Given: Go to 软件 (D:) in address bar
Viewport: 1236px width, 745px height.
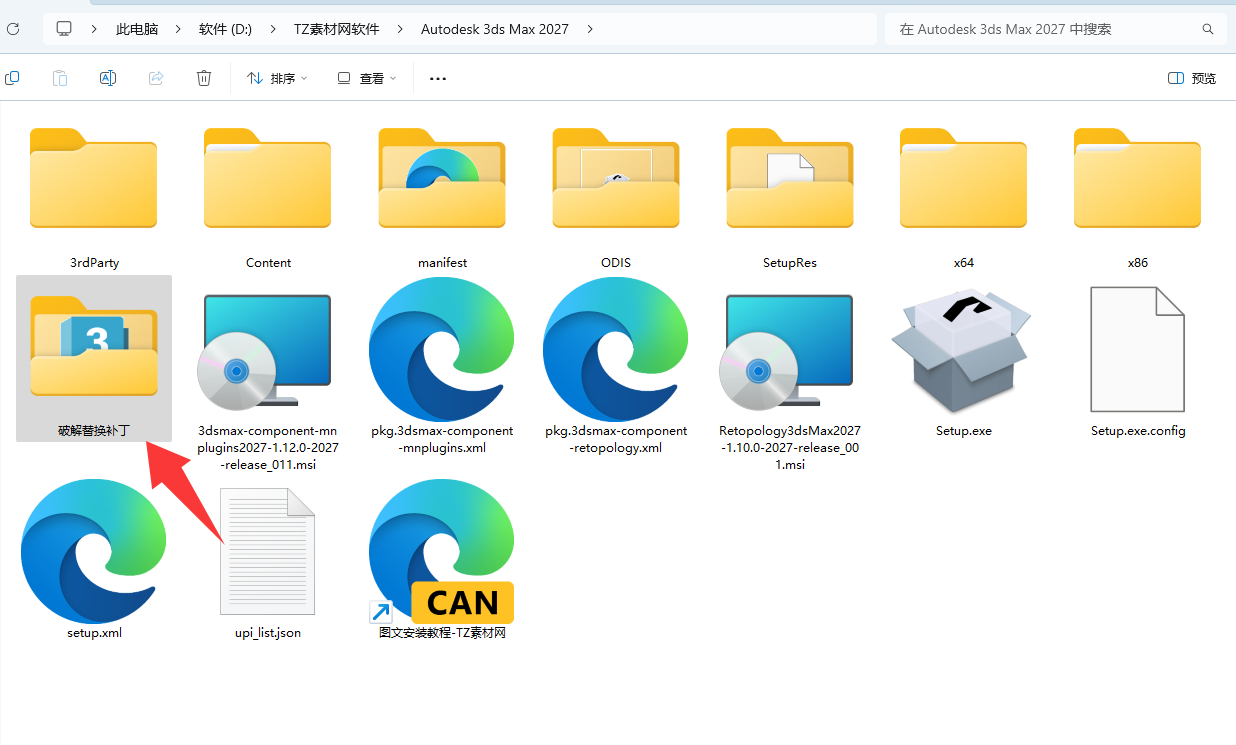Looking at the screenshot, I should [226, 30].
